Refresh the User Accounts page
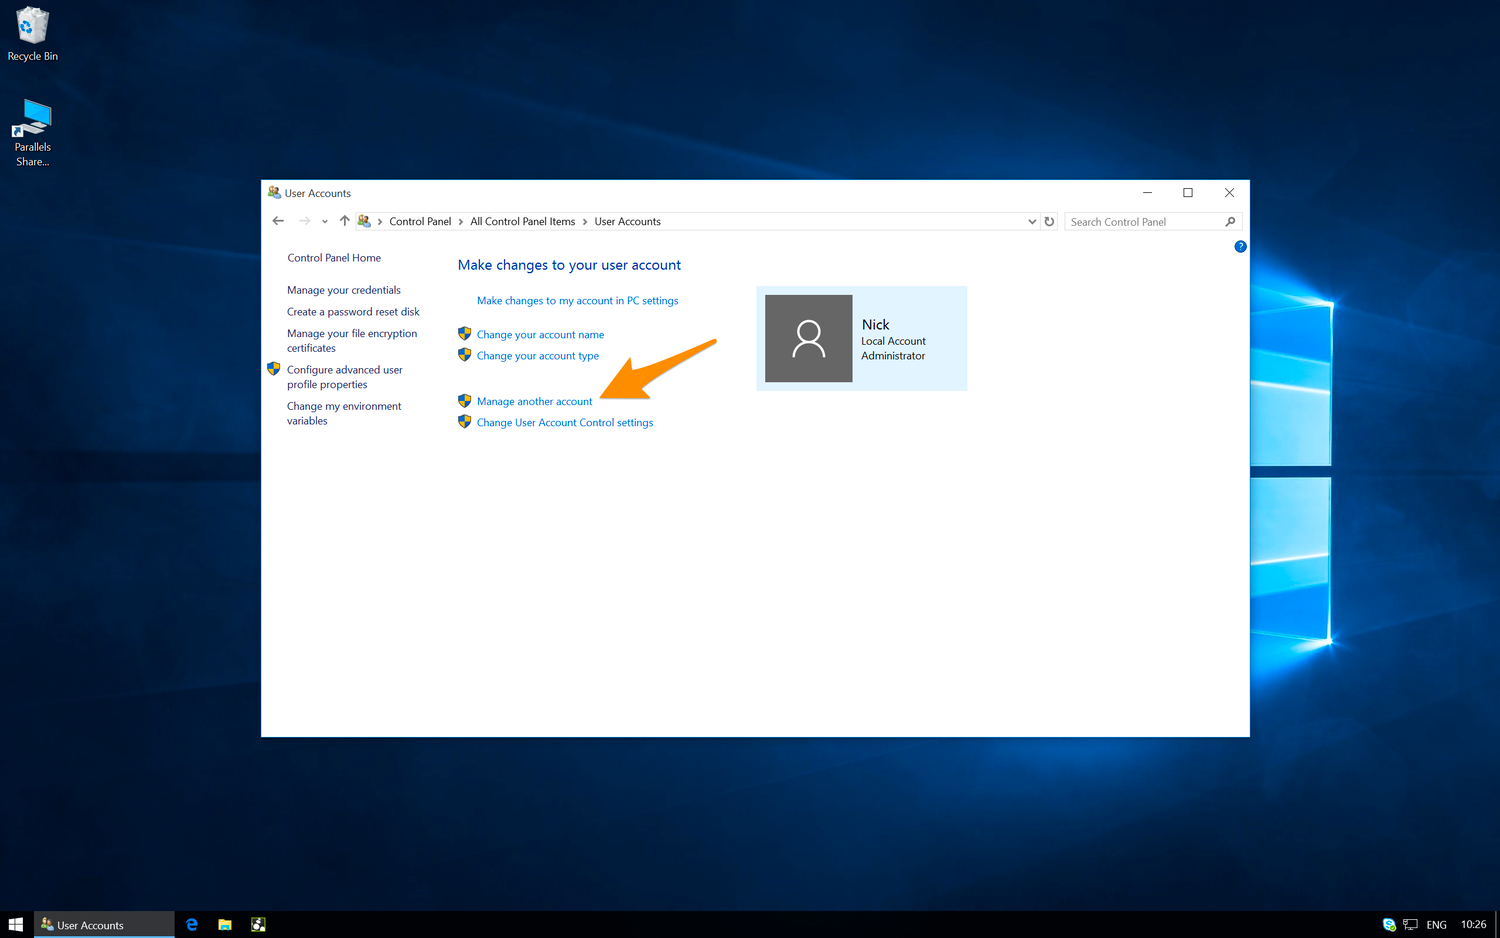 point(1049,222)
